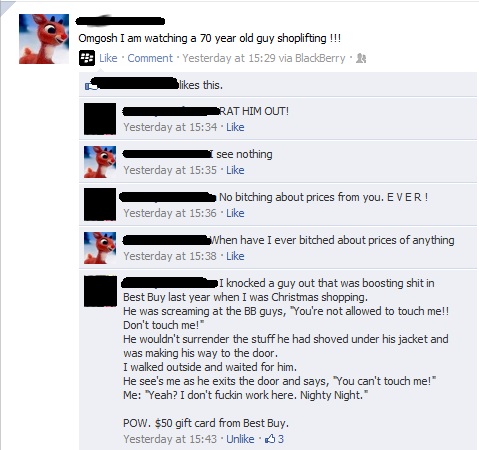Like the original shoplifting post

(108, 58)
